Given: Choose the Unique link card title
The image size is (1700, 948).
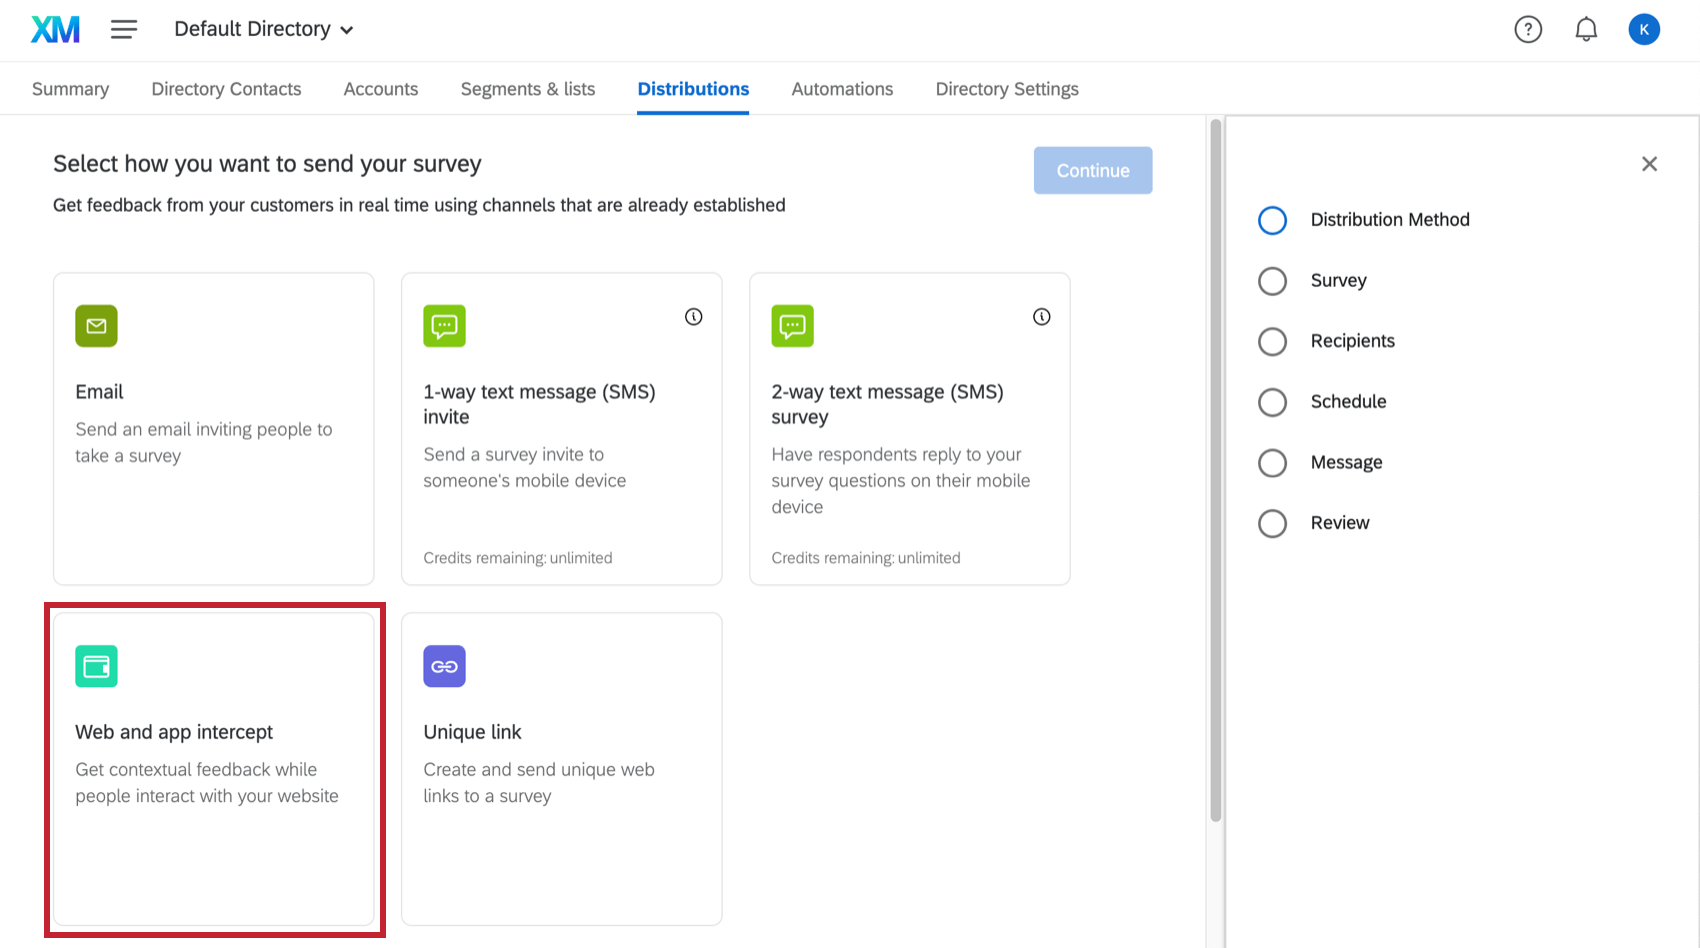Looking at the screenshot, I should (472, 732).
